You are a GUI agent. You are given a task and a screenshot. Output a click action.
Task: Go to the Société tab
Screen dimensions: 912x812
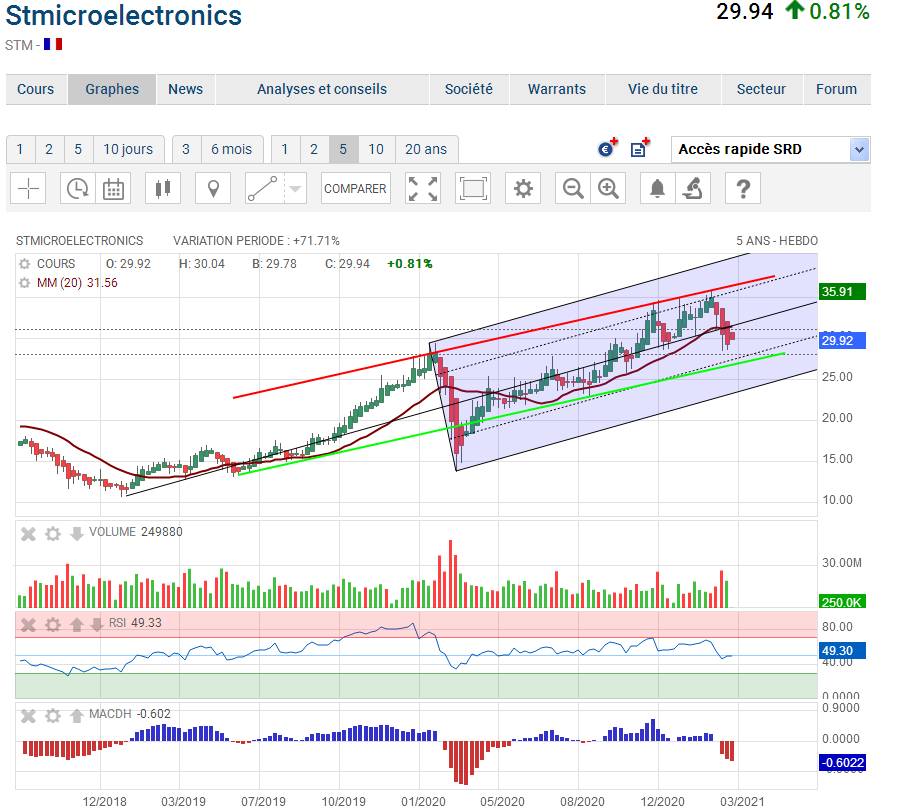(469, 89)
